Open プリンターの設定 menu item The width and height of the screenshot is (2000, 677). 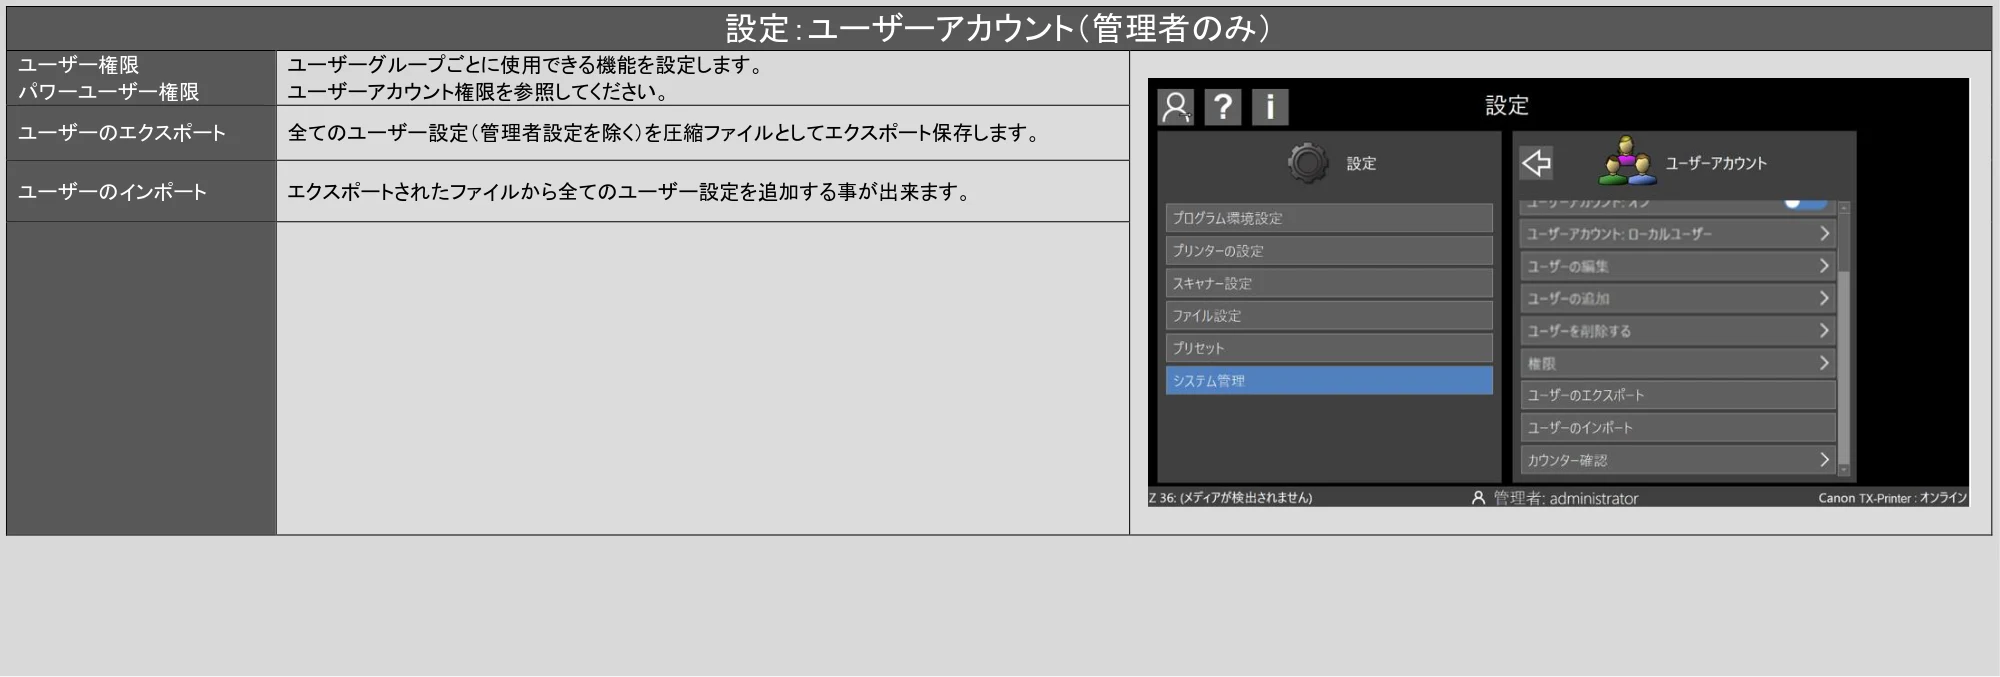click(x=1329, y=251)
